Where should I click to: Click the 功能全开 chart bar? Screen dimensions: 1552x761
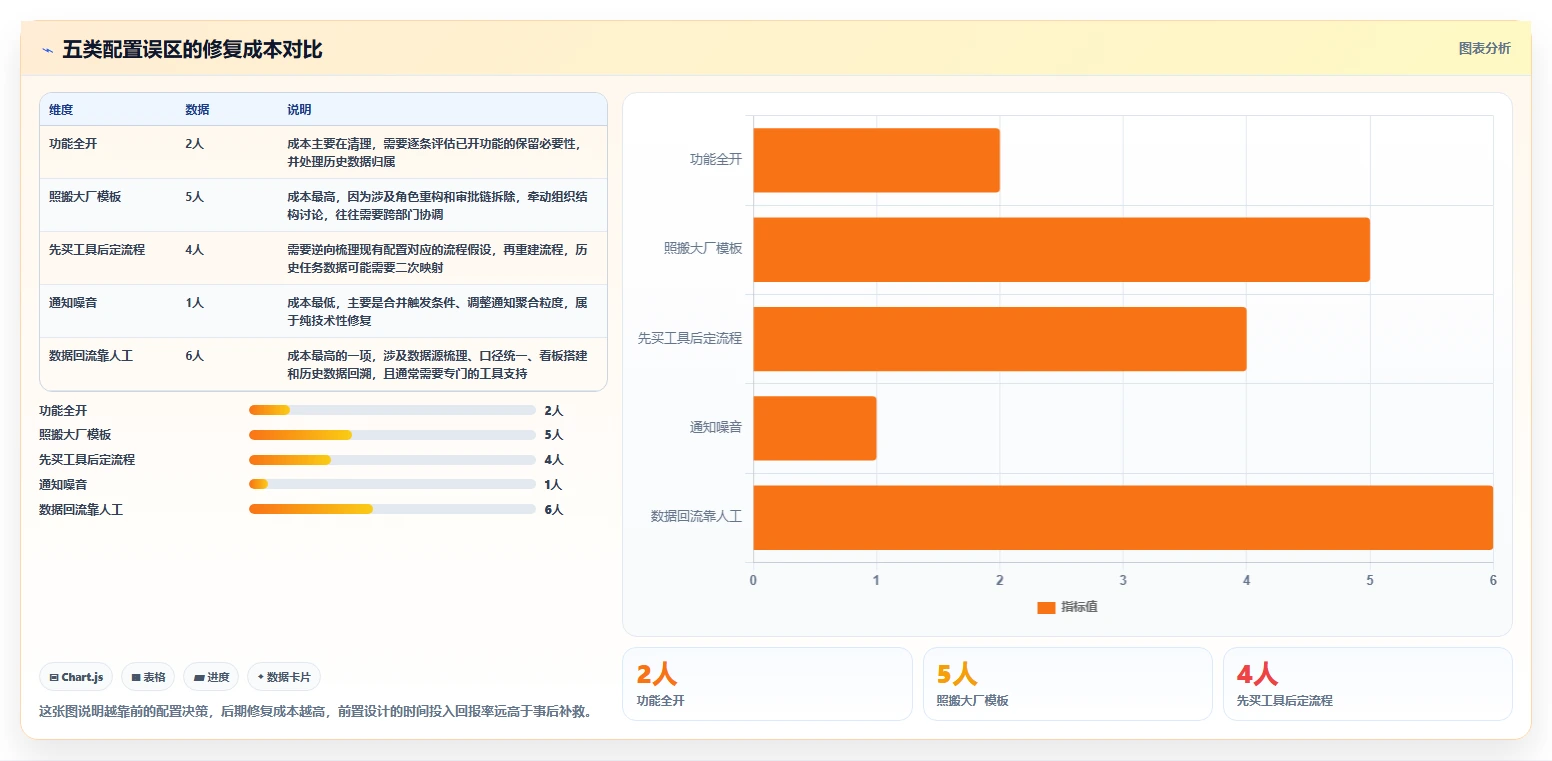pyautogui.click(x=876, y=160)
